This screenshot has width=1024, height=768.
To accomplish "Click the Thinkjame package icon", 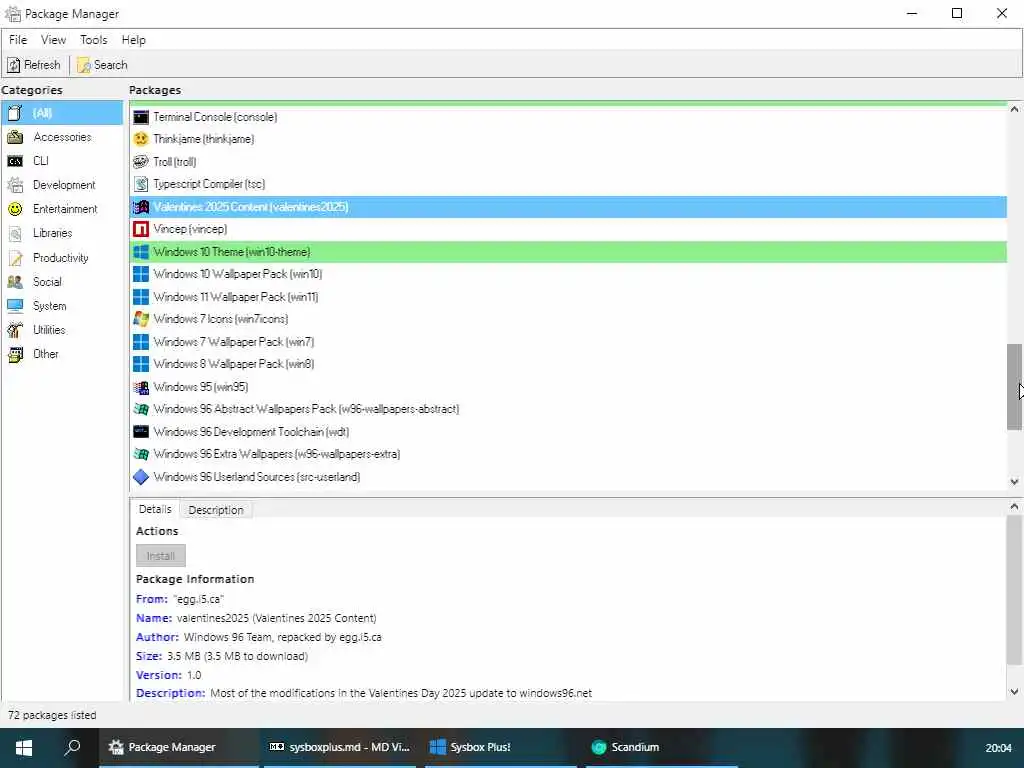I will [x=140, y=139].
